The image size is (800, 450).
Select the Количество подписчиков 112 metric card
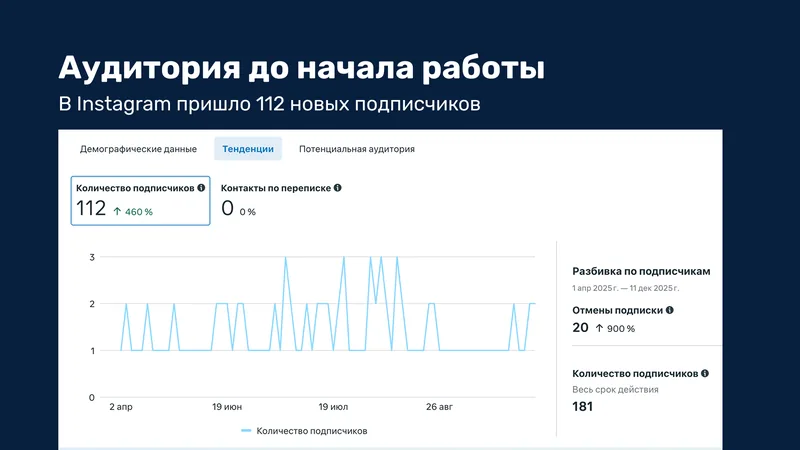pyautogui.click(x=140, y=201)
